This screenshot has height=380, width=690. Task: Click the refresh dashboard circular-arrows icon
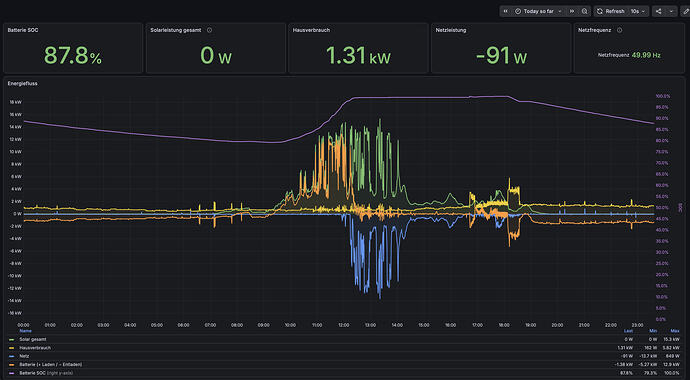click(600, 11)
